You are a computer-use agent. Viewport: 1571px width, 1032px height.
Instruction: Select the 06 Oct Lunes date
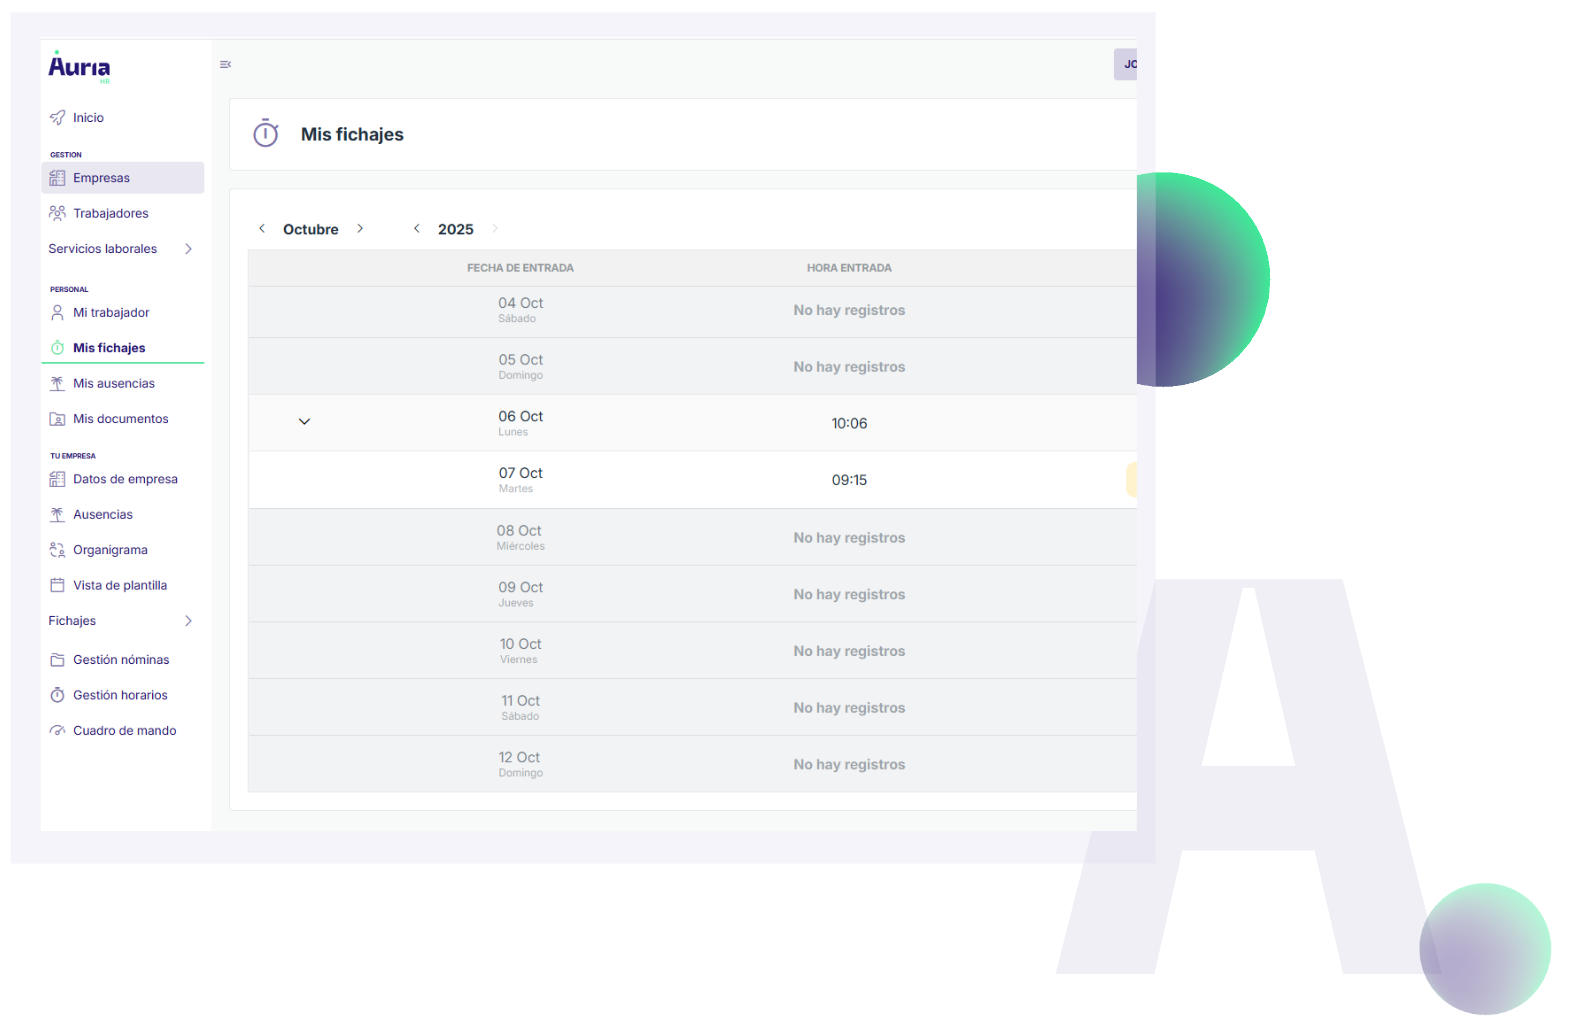[521, 422]
